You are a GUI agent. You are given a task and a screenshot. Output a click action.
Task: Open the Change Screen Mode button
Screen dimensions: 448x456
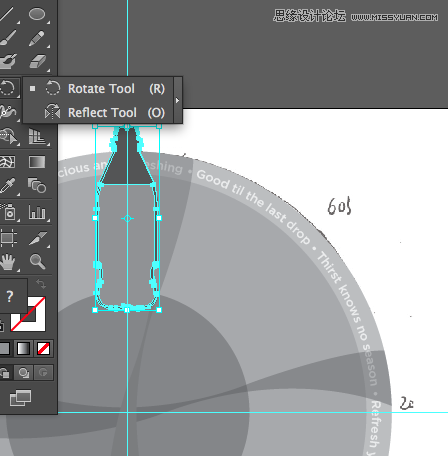pos(20,398)
